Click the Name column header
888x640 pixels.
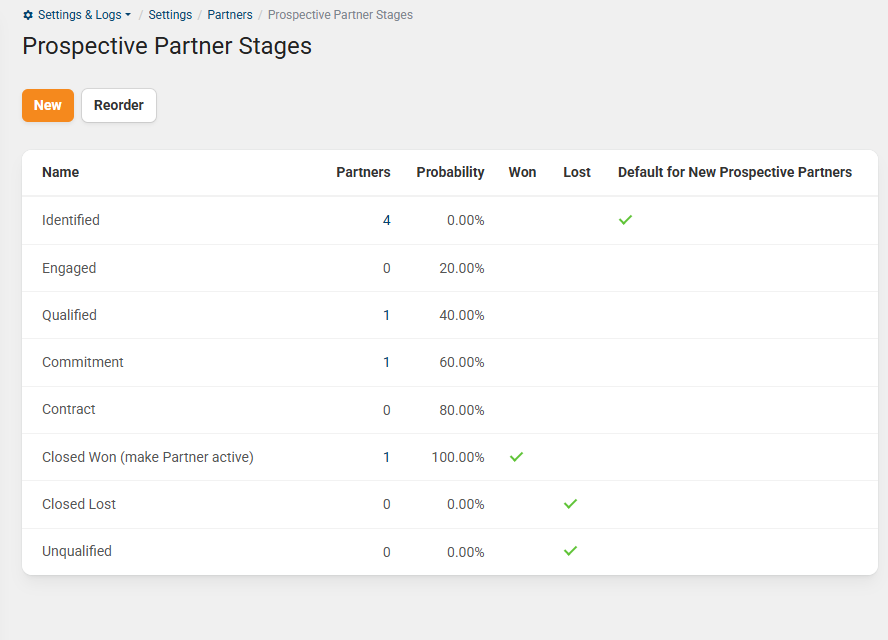(60, 172)
